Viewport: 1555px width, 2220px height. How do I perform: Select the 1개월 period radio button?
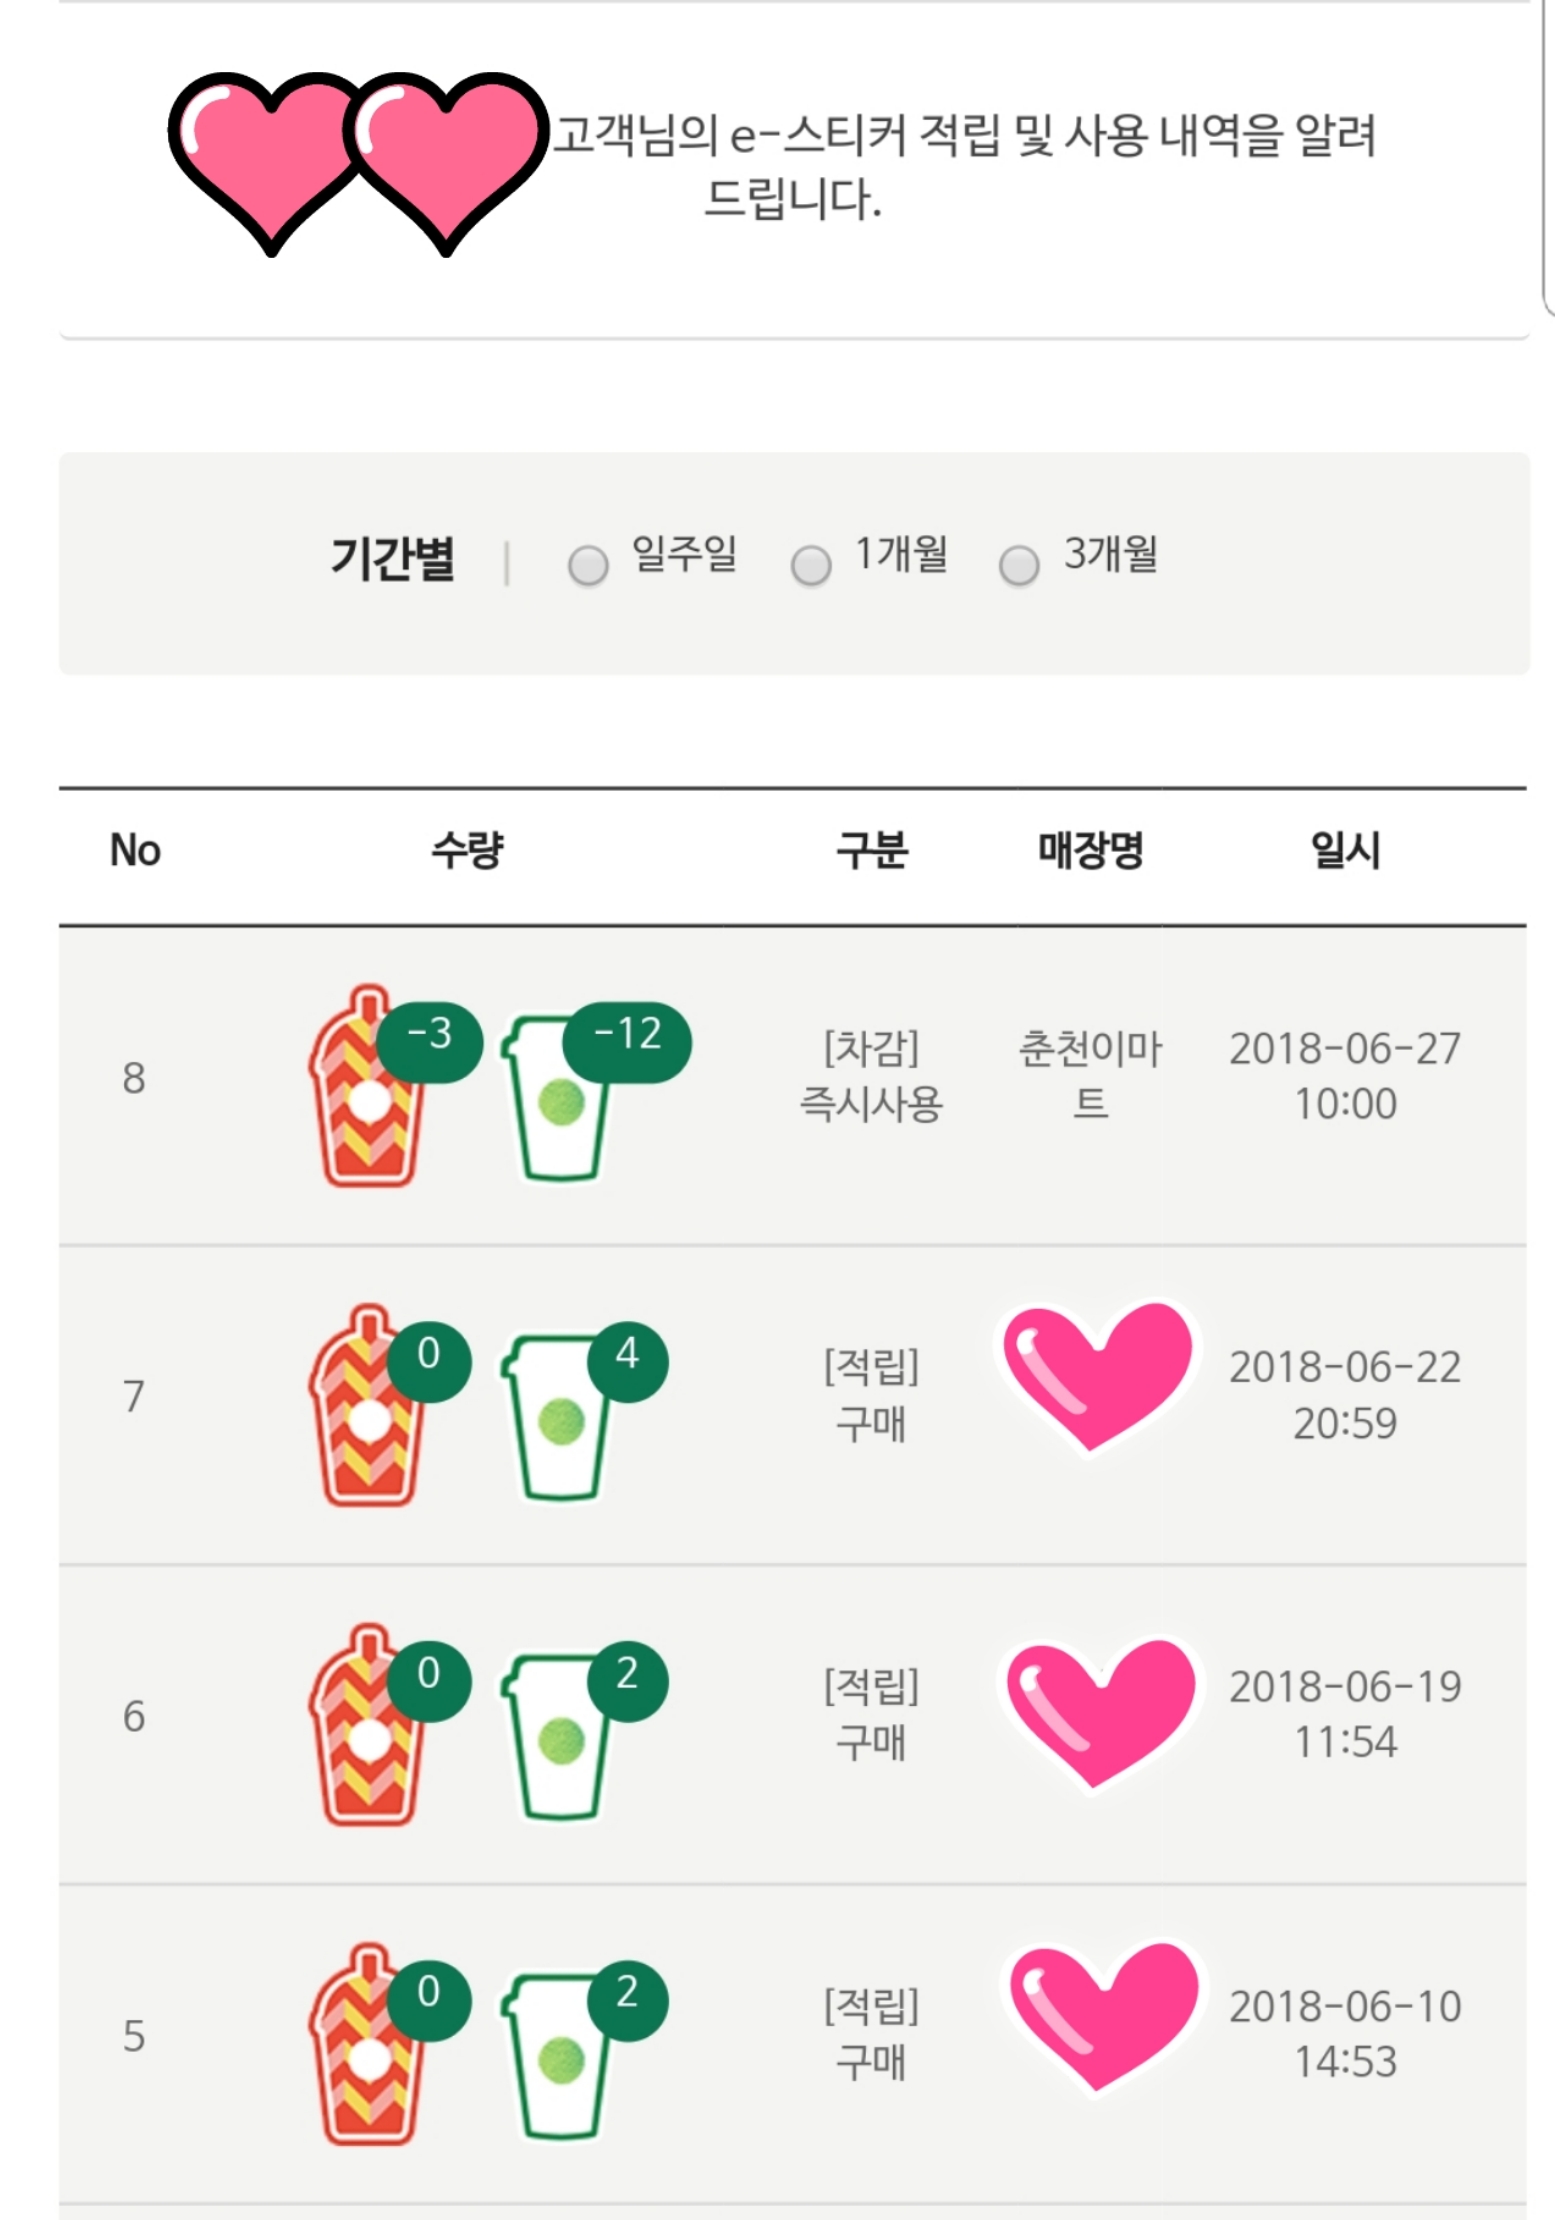pyautogui.click(x=811, y=565)
